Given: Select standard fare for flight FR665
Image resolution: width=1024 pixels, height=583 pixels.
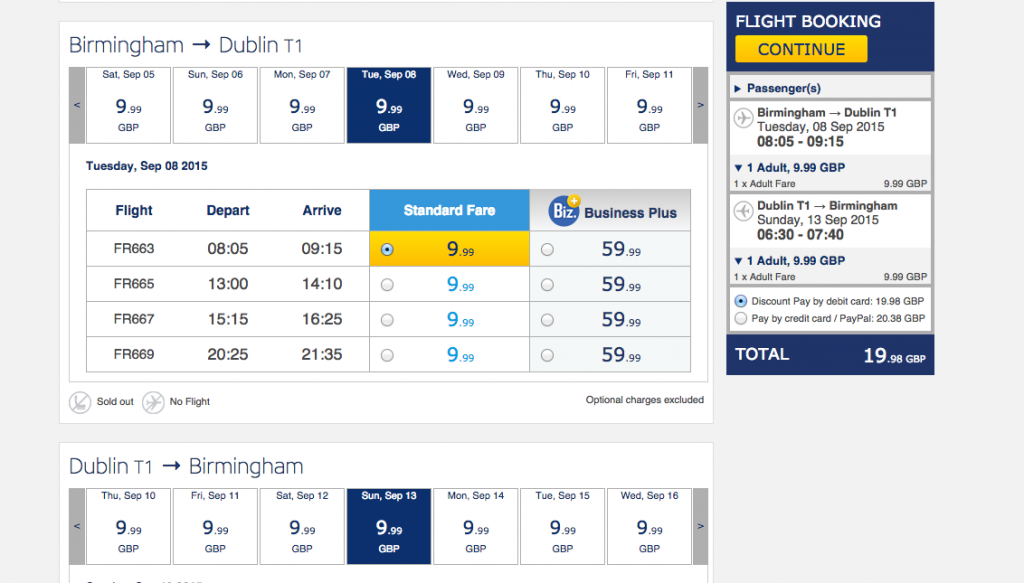Looking at the screenshot, I should pos(387,285).
